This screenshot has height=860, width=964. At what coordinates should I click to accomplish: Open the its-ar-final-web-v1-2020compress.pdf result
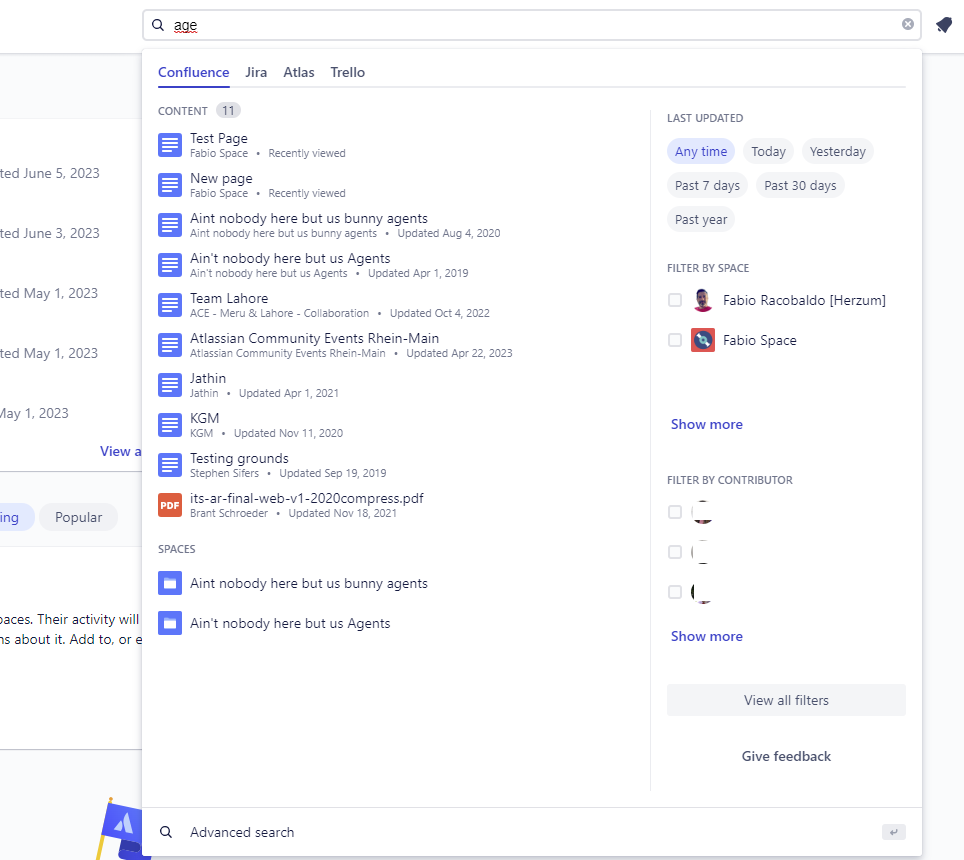pyautogui.click(x=397, y=505)
